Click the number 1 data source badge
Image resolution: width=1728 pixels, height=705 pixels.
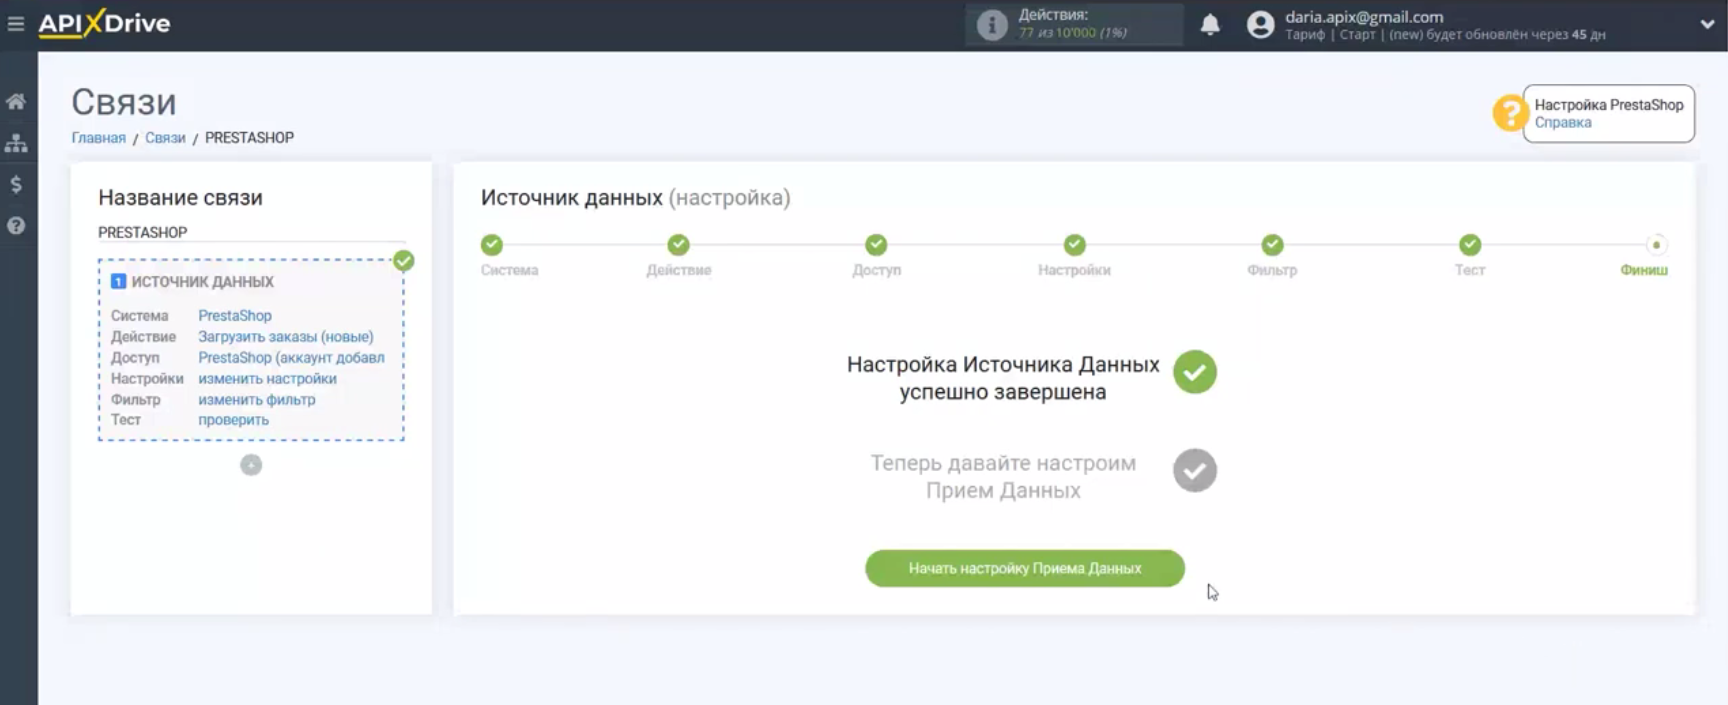point(118,282)
